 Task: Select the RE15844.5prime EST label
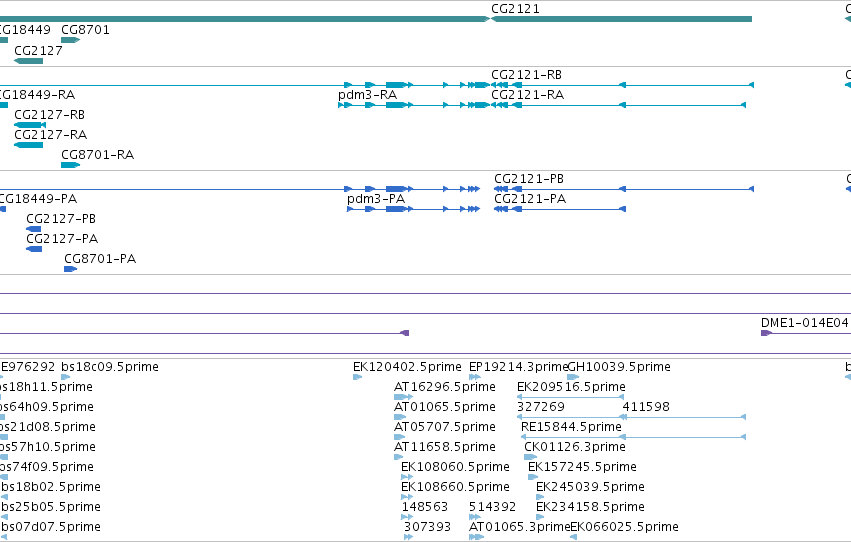(571, 427)
